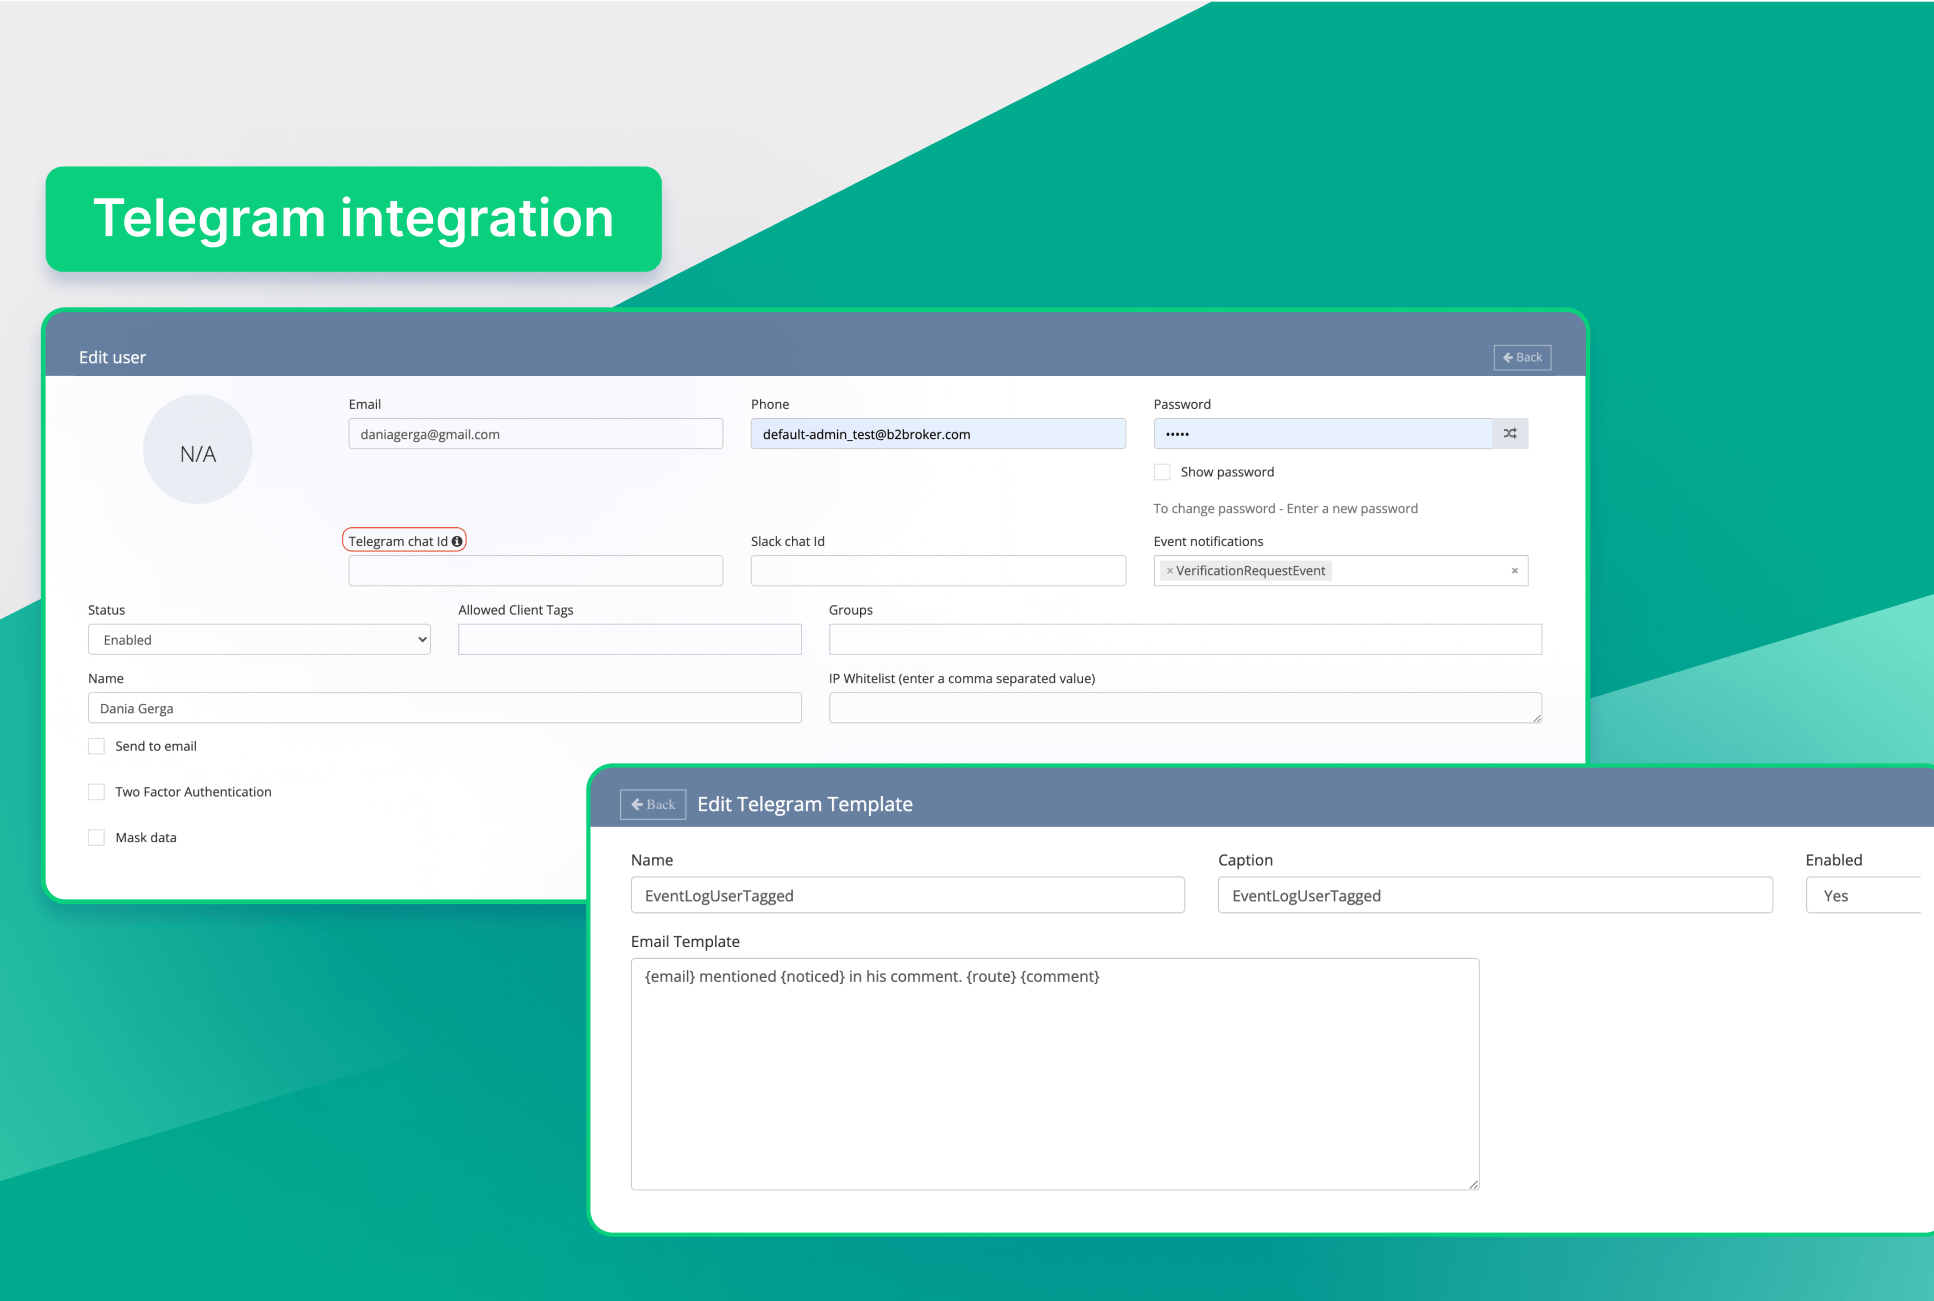Viewport: 1934px width, 1301px height.
Task: Click the Slack chat Id input
Action: 937,571
